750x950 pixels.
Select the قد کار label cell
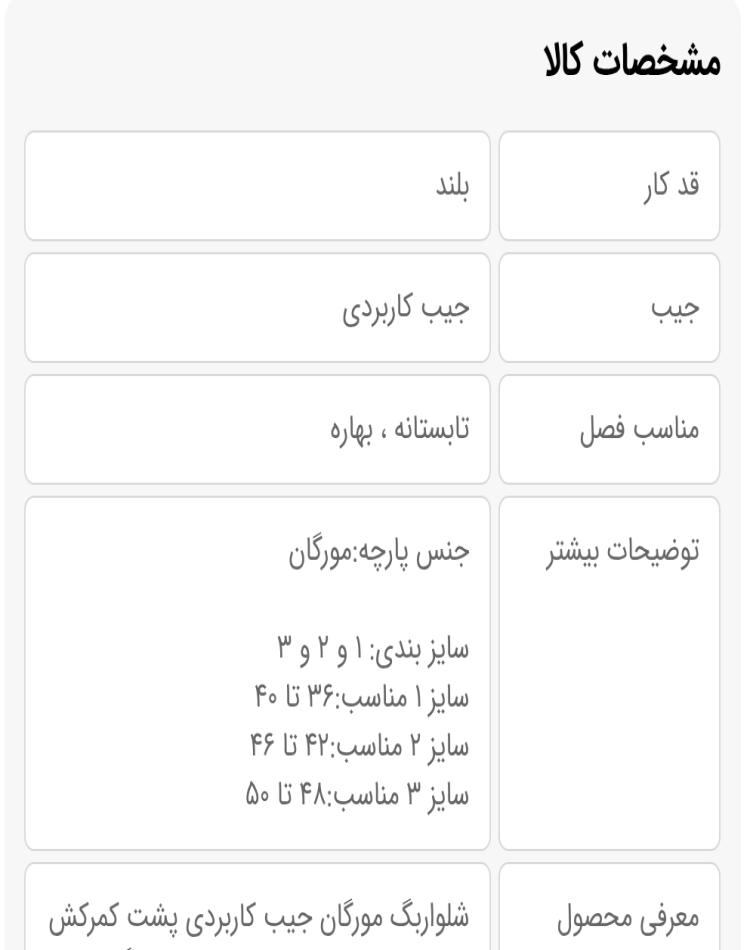tap(609, 186)
